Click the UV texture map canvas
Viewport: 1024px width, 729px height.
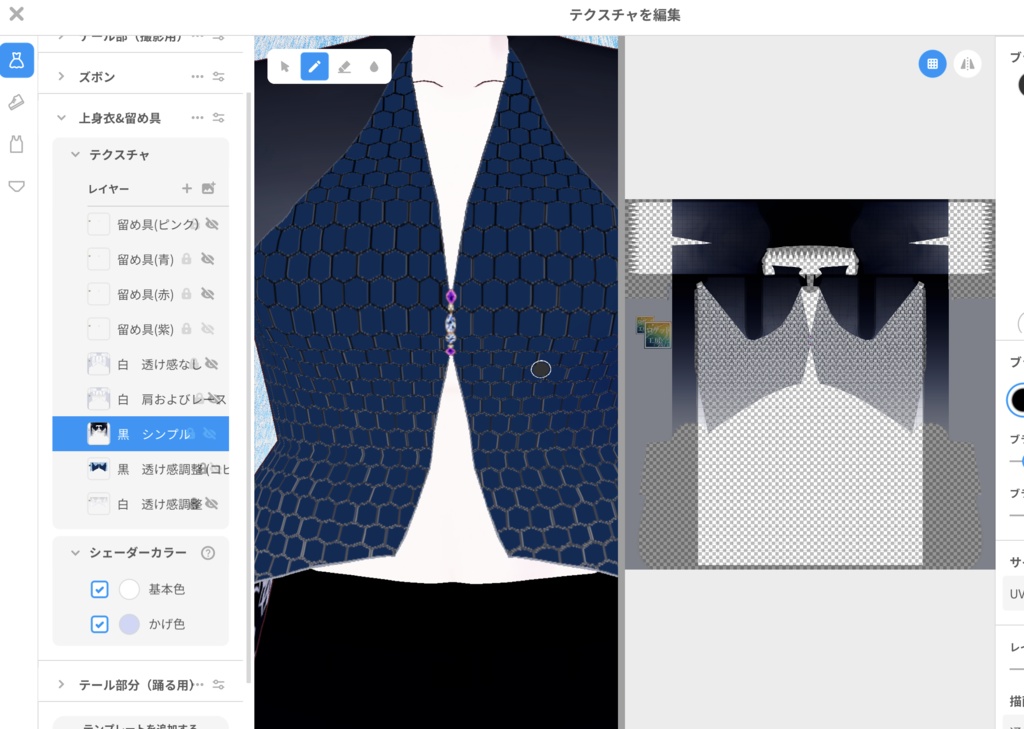coord(810,384)
